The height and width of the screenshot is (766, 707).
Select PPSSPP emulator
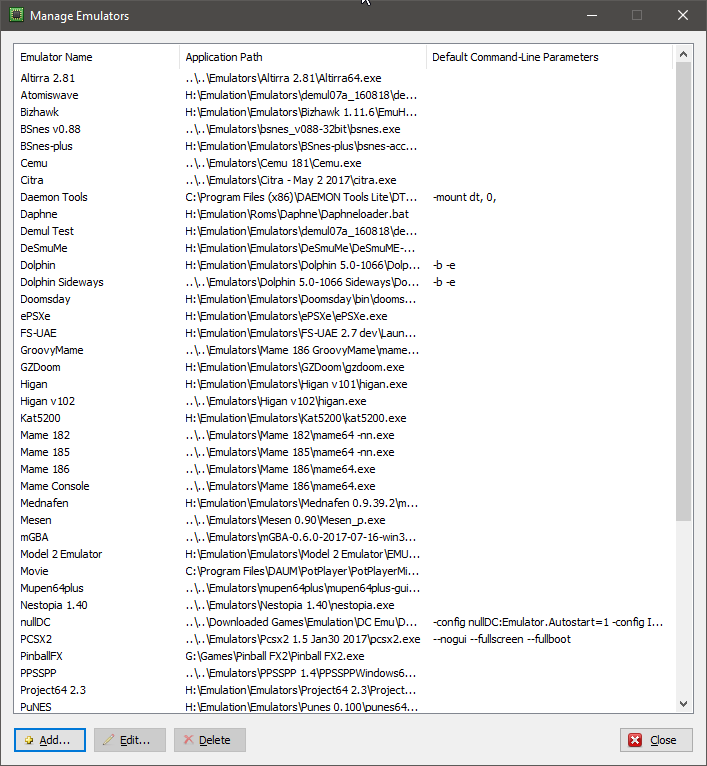(344, 673)
